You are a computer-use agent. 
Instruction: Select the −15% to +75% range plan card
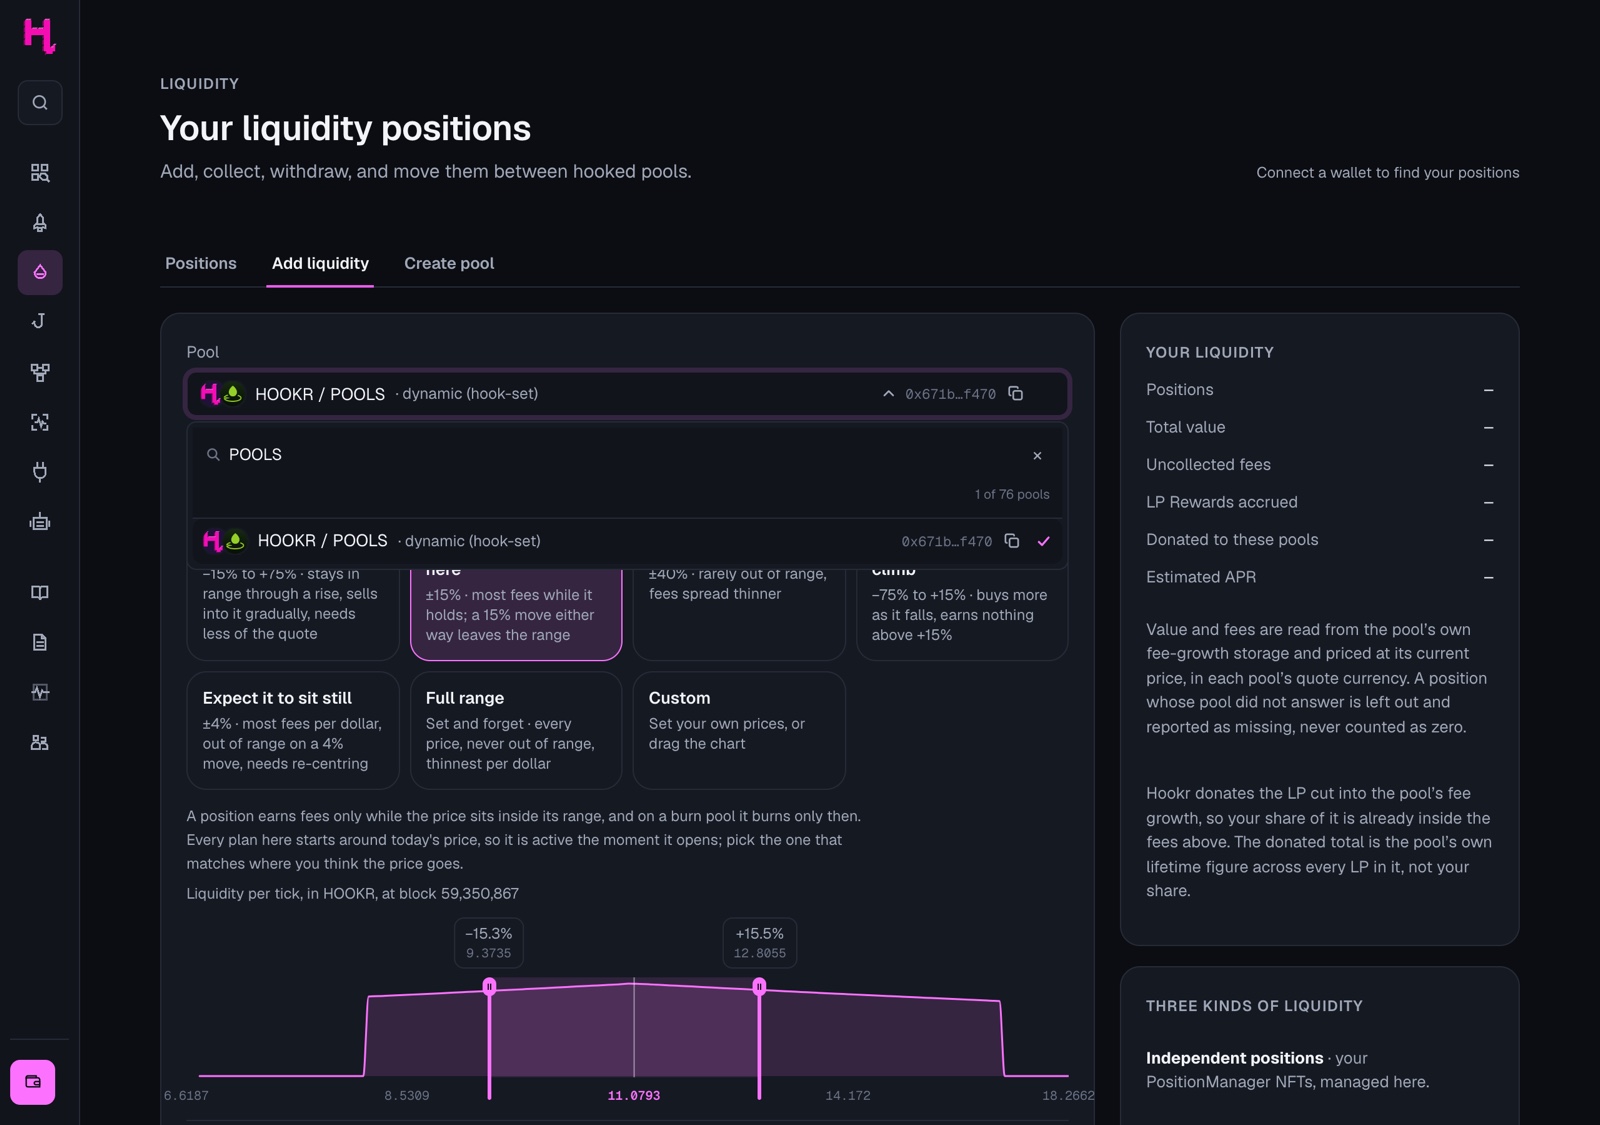pos(293,613)
